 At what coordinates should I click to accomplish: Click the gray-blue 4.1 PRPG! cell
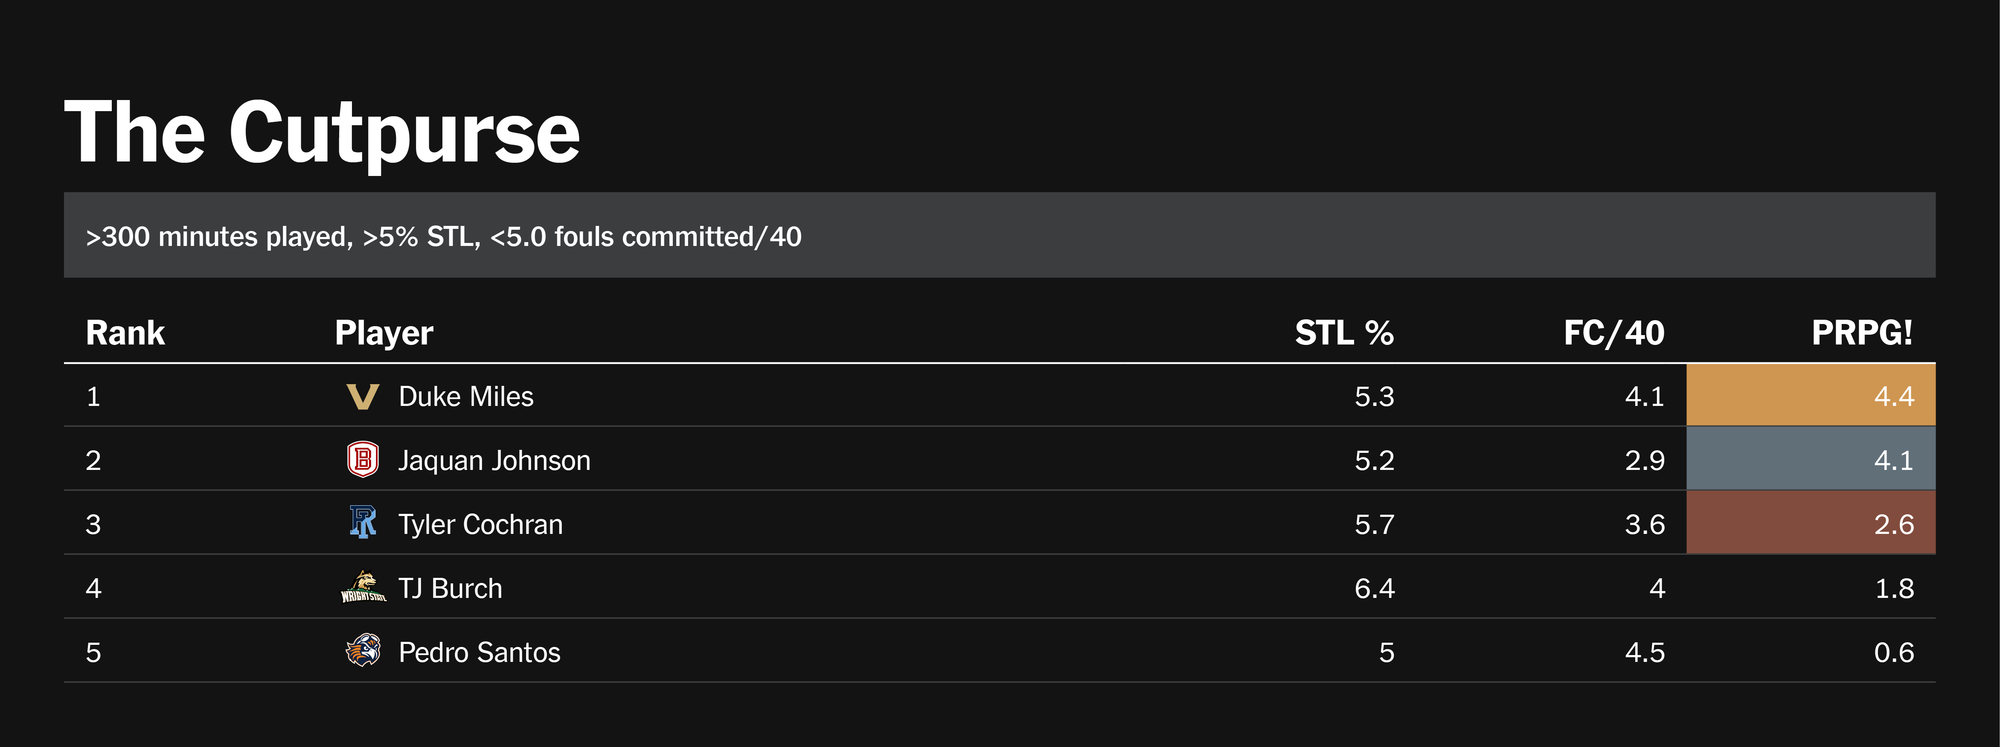click(x=1810, y=460)
